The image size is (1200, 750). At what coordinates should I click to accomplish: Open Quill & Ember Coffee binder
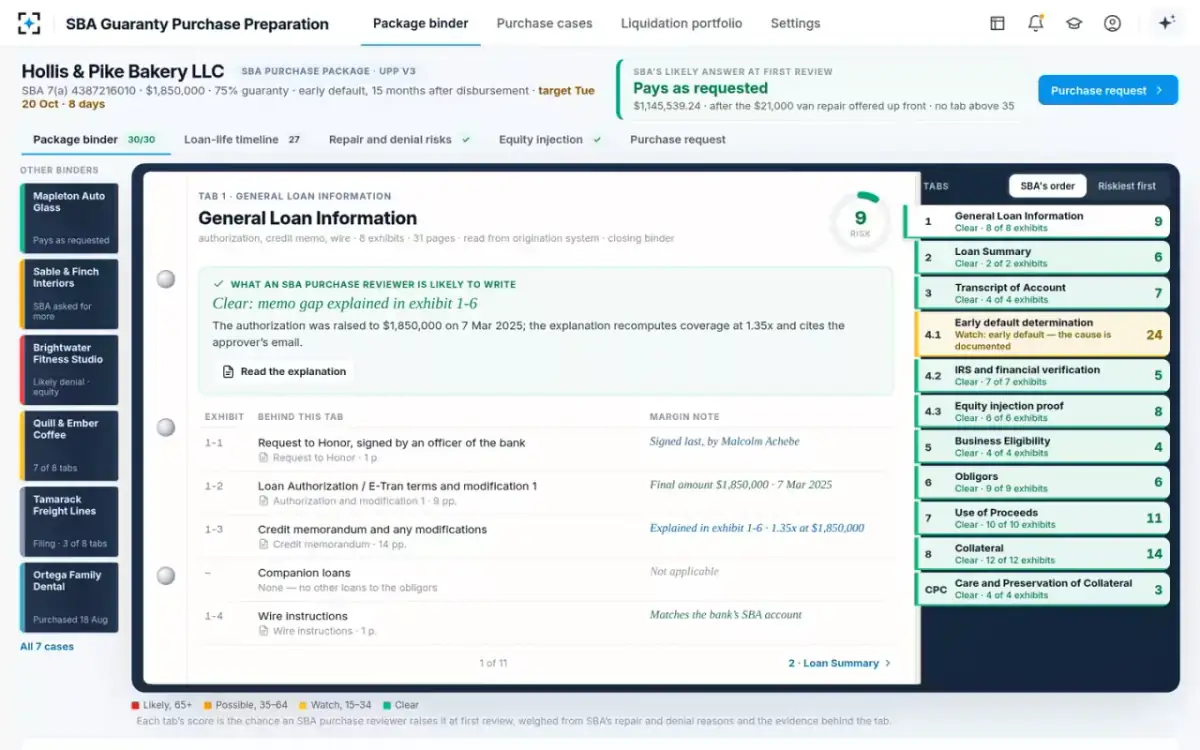(x=69, y=446)
